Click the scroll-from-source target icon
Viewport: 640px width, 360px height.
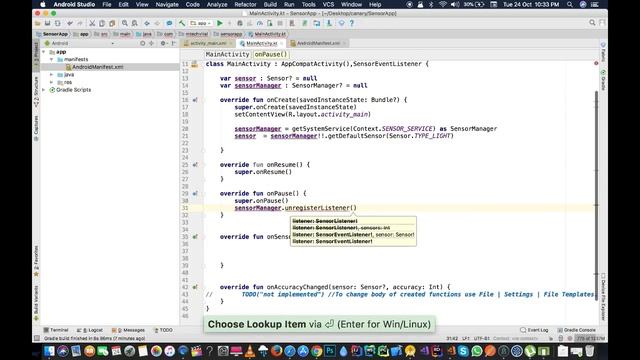[142, 43]
